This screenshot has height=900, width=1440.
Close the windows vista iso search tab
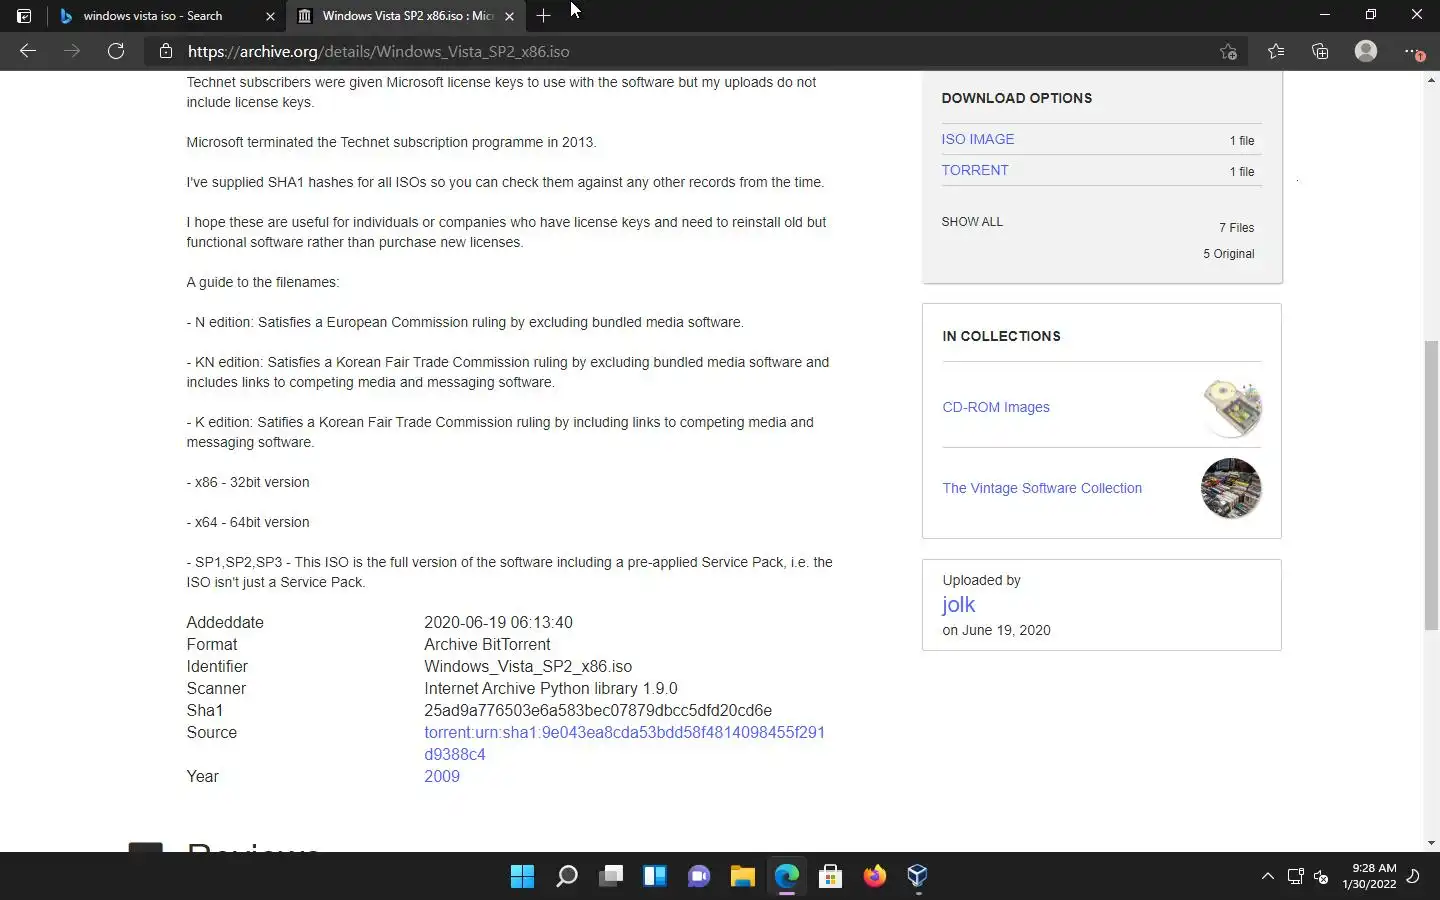click(x=270, y=16)
